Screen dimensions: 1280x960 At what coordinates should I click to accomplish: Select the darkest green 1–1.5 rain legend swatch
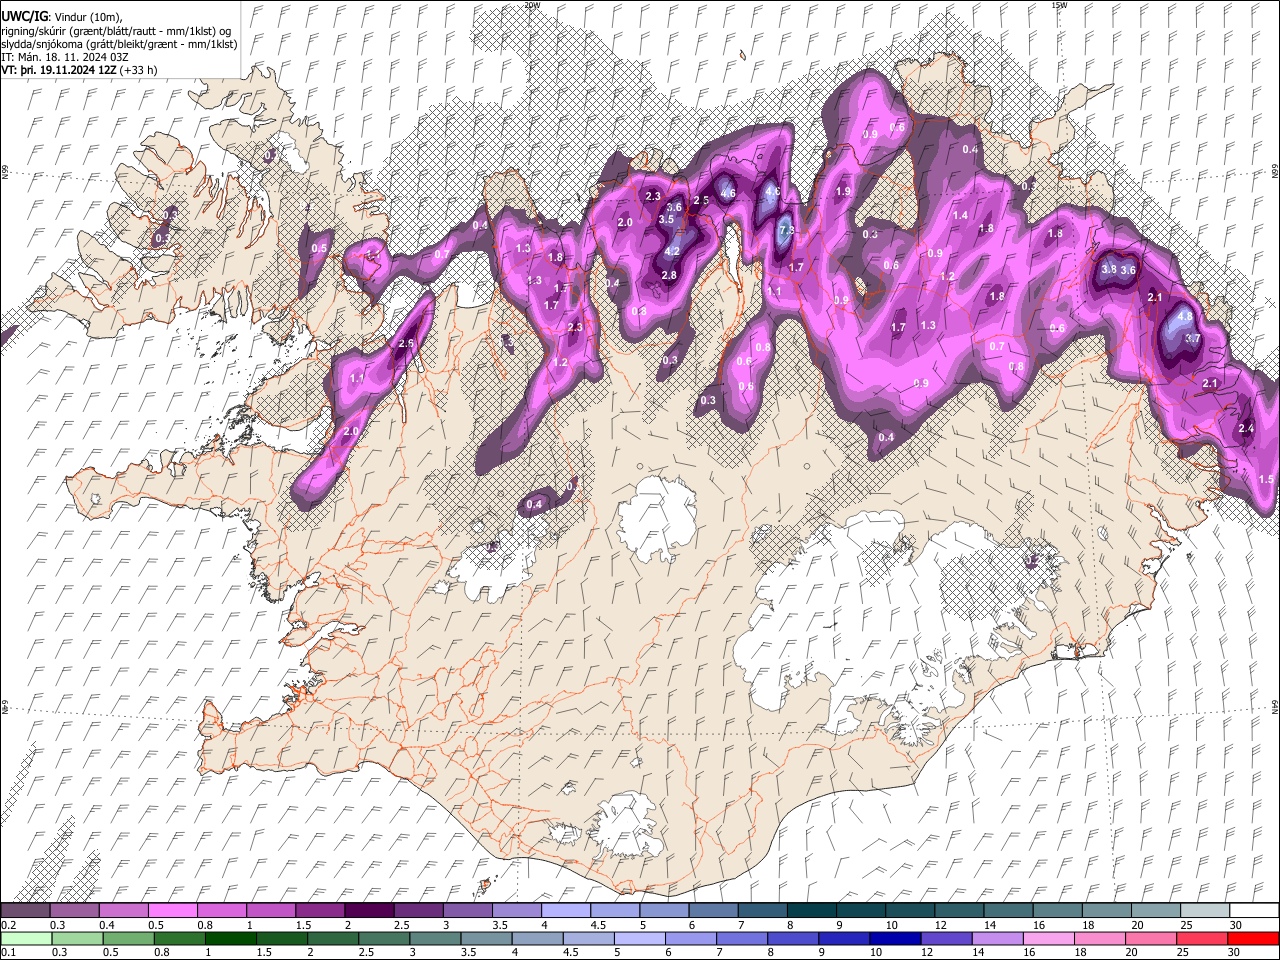pyautogui.click(x=231, y=938)
